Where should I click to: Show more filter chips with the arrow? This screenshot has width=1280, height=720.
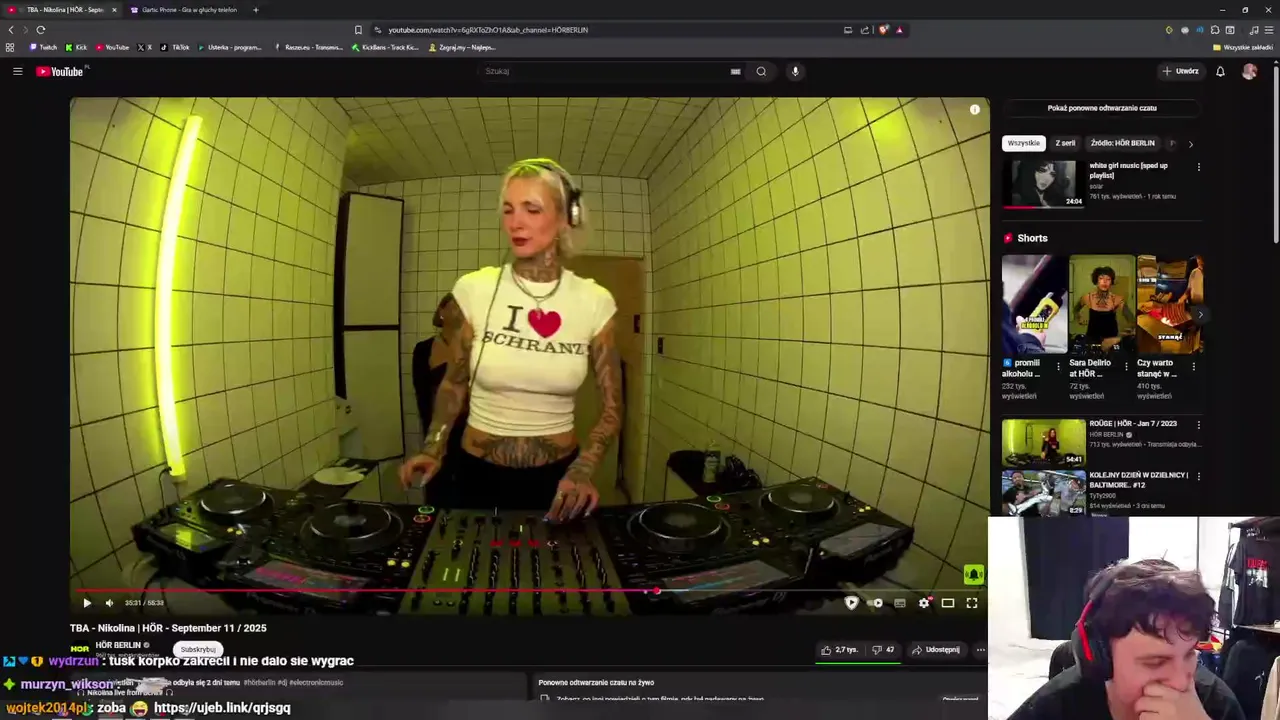[x=1190, y=144]
